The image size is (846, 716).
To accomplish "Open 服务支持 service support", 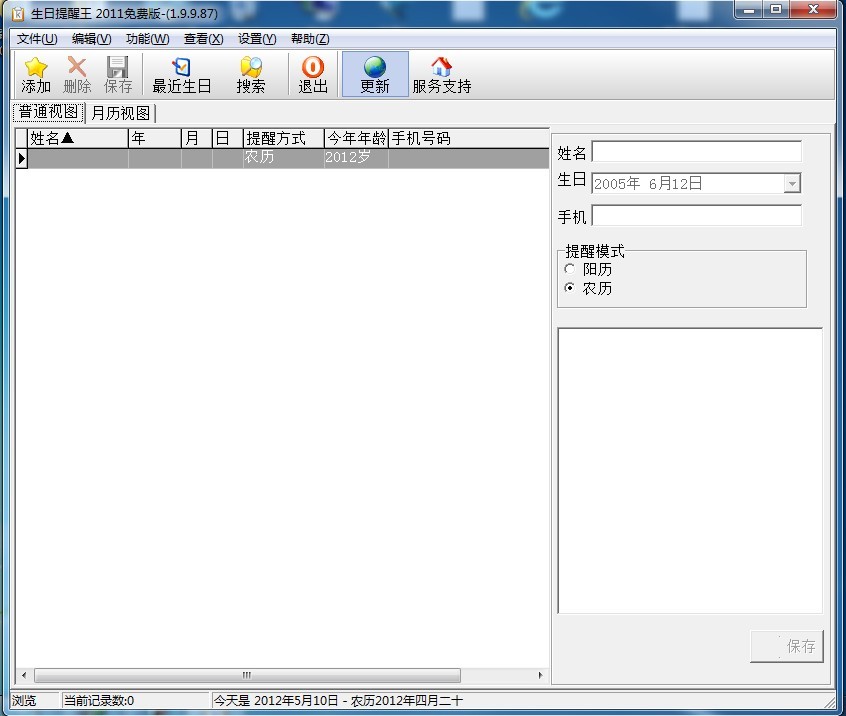I will 441,68.
